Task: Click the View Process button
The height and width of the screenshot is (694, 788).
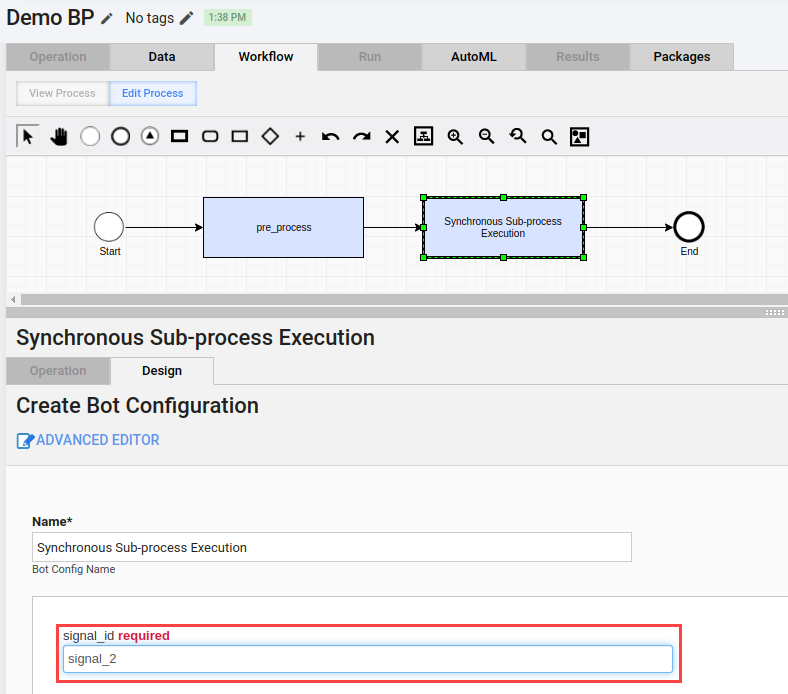Action: [x=62, y=93]
